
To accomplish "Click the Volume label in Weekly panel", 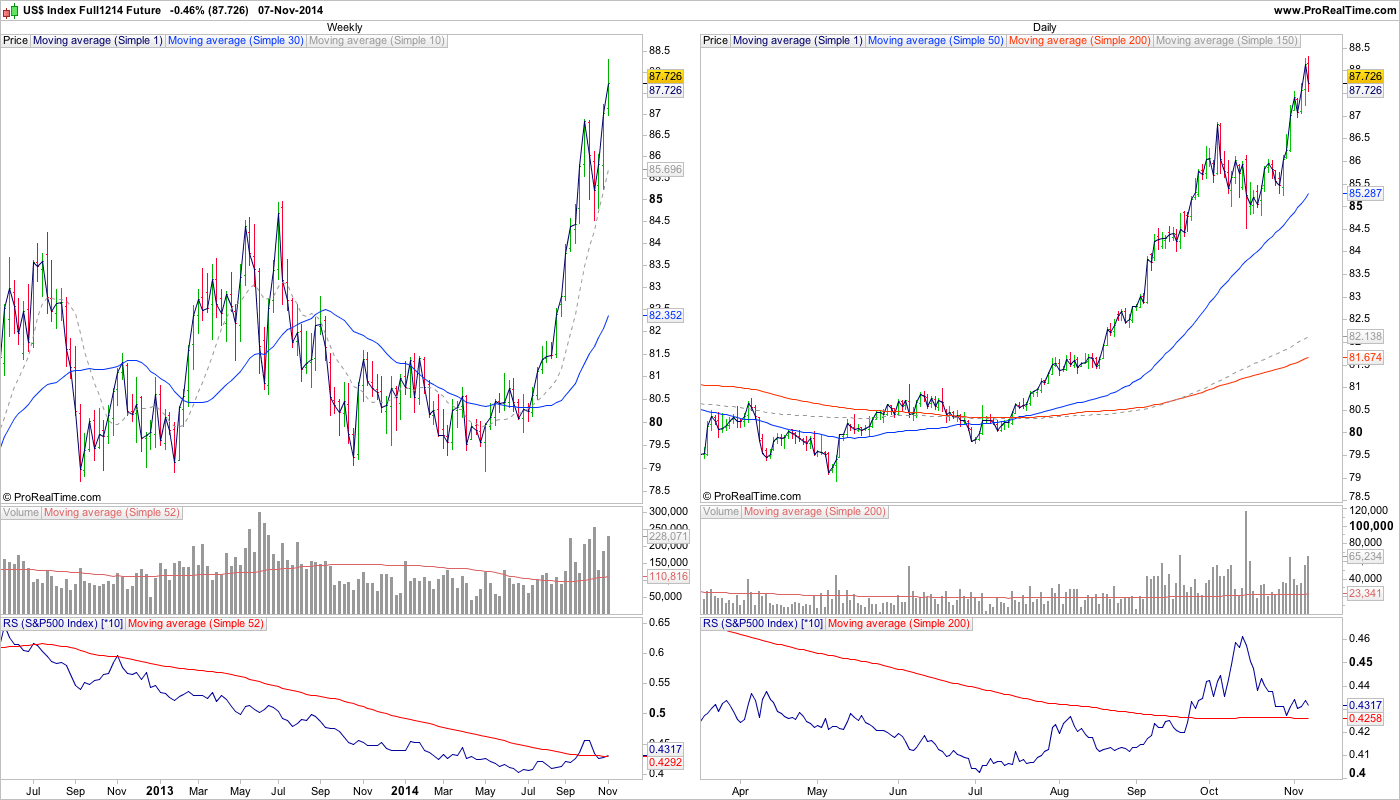I will pos(22,512).
